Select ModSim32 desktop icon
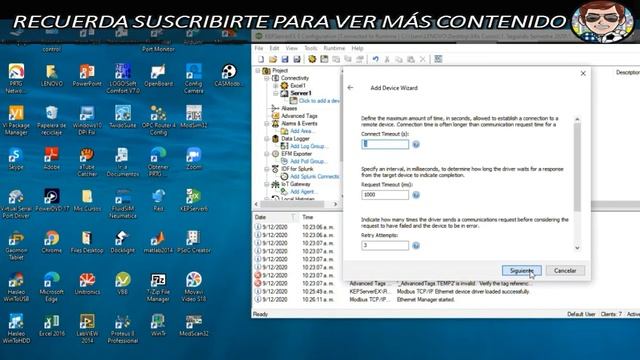Image resolution: width=640 pixels, height=360 pixels. (x=193, y=117)
